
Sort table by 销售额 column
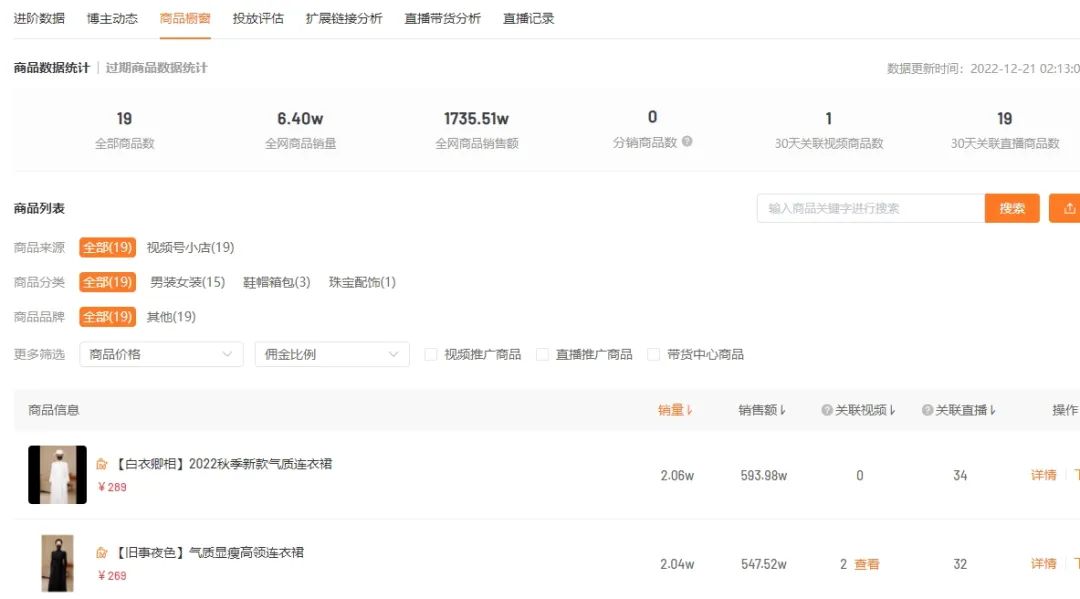click(762, 410)
